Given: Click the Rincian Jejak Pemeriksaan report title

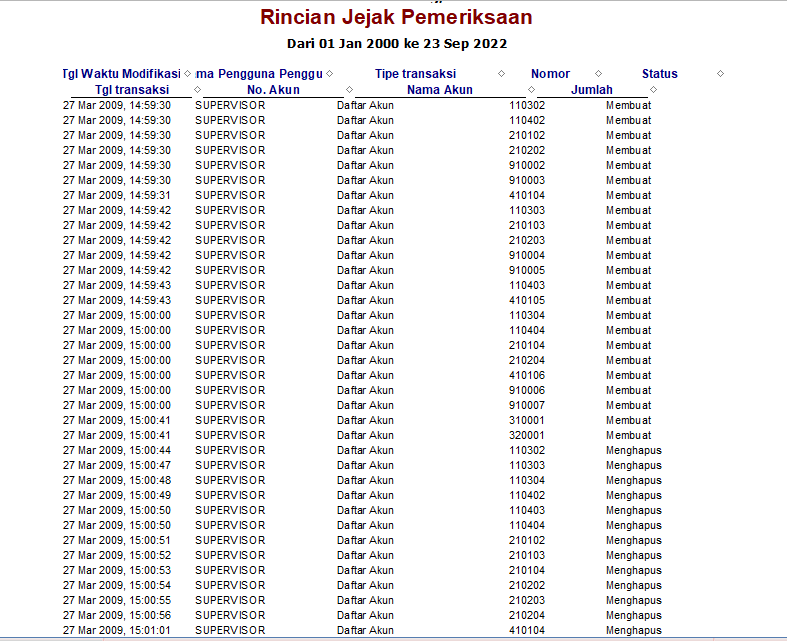Looking at the screenshot, I should pyautogui.click(x=396, y=17).
